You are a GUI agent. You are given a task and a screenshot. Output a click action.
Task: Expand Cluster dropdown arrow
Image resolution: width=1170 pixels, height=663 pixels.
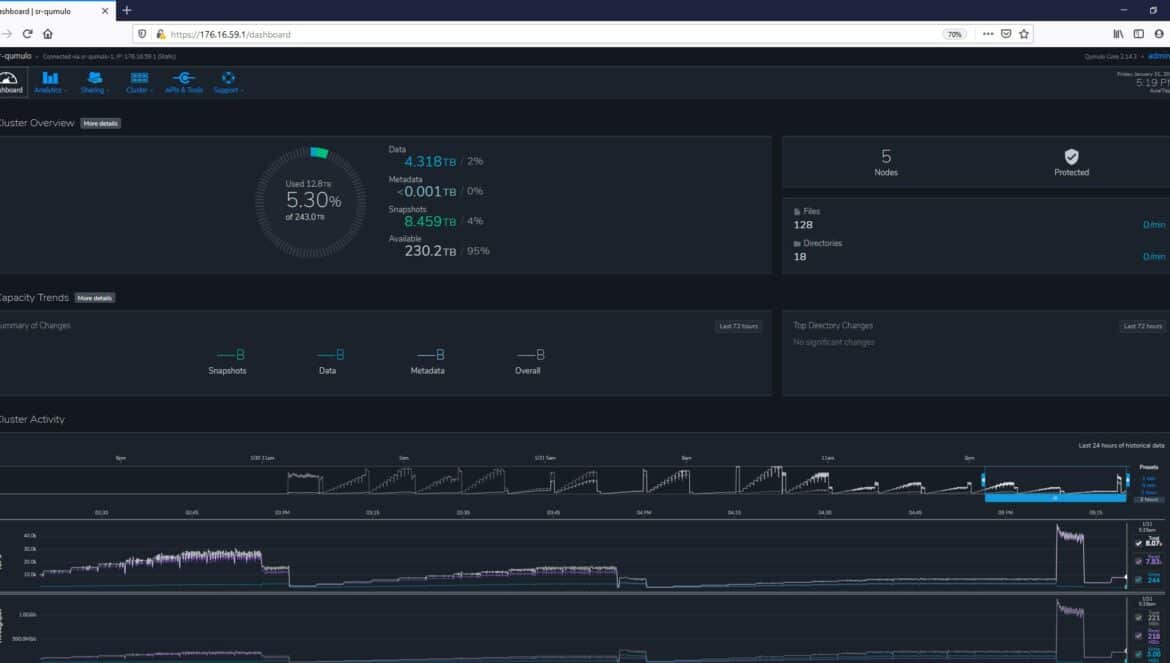(x=151, y=90)
